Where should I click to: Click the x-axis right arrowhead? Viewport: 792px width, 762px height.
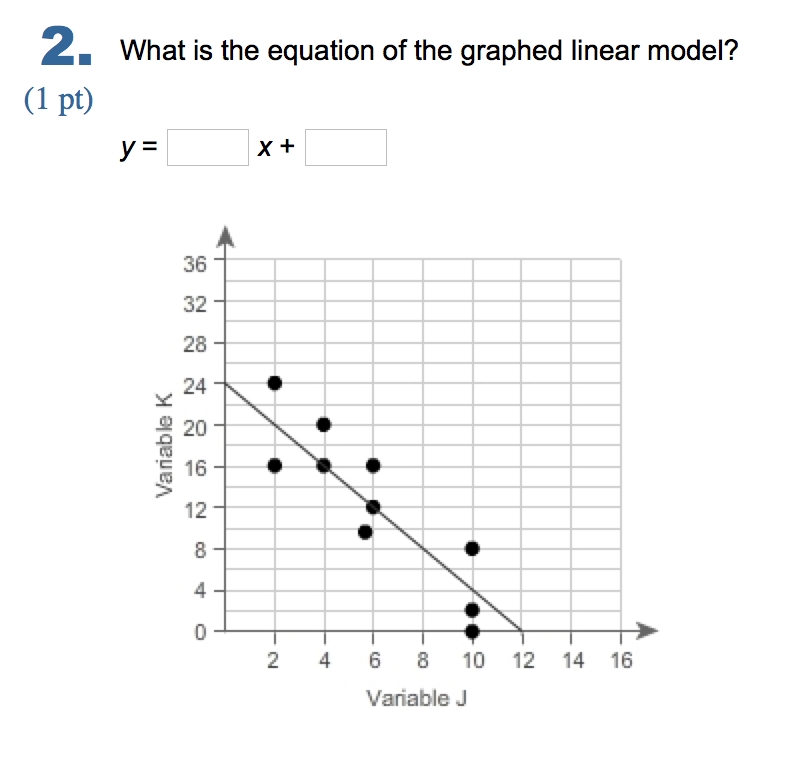[648, 631]
